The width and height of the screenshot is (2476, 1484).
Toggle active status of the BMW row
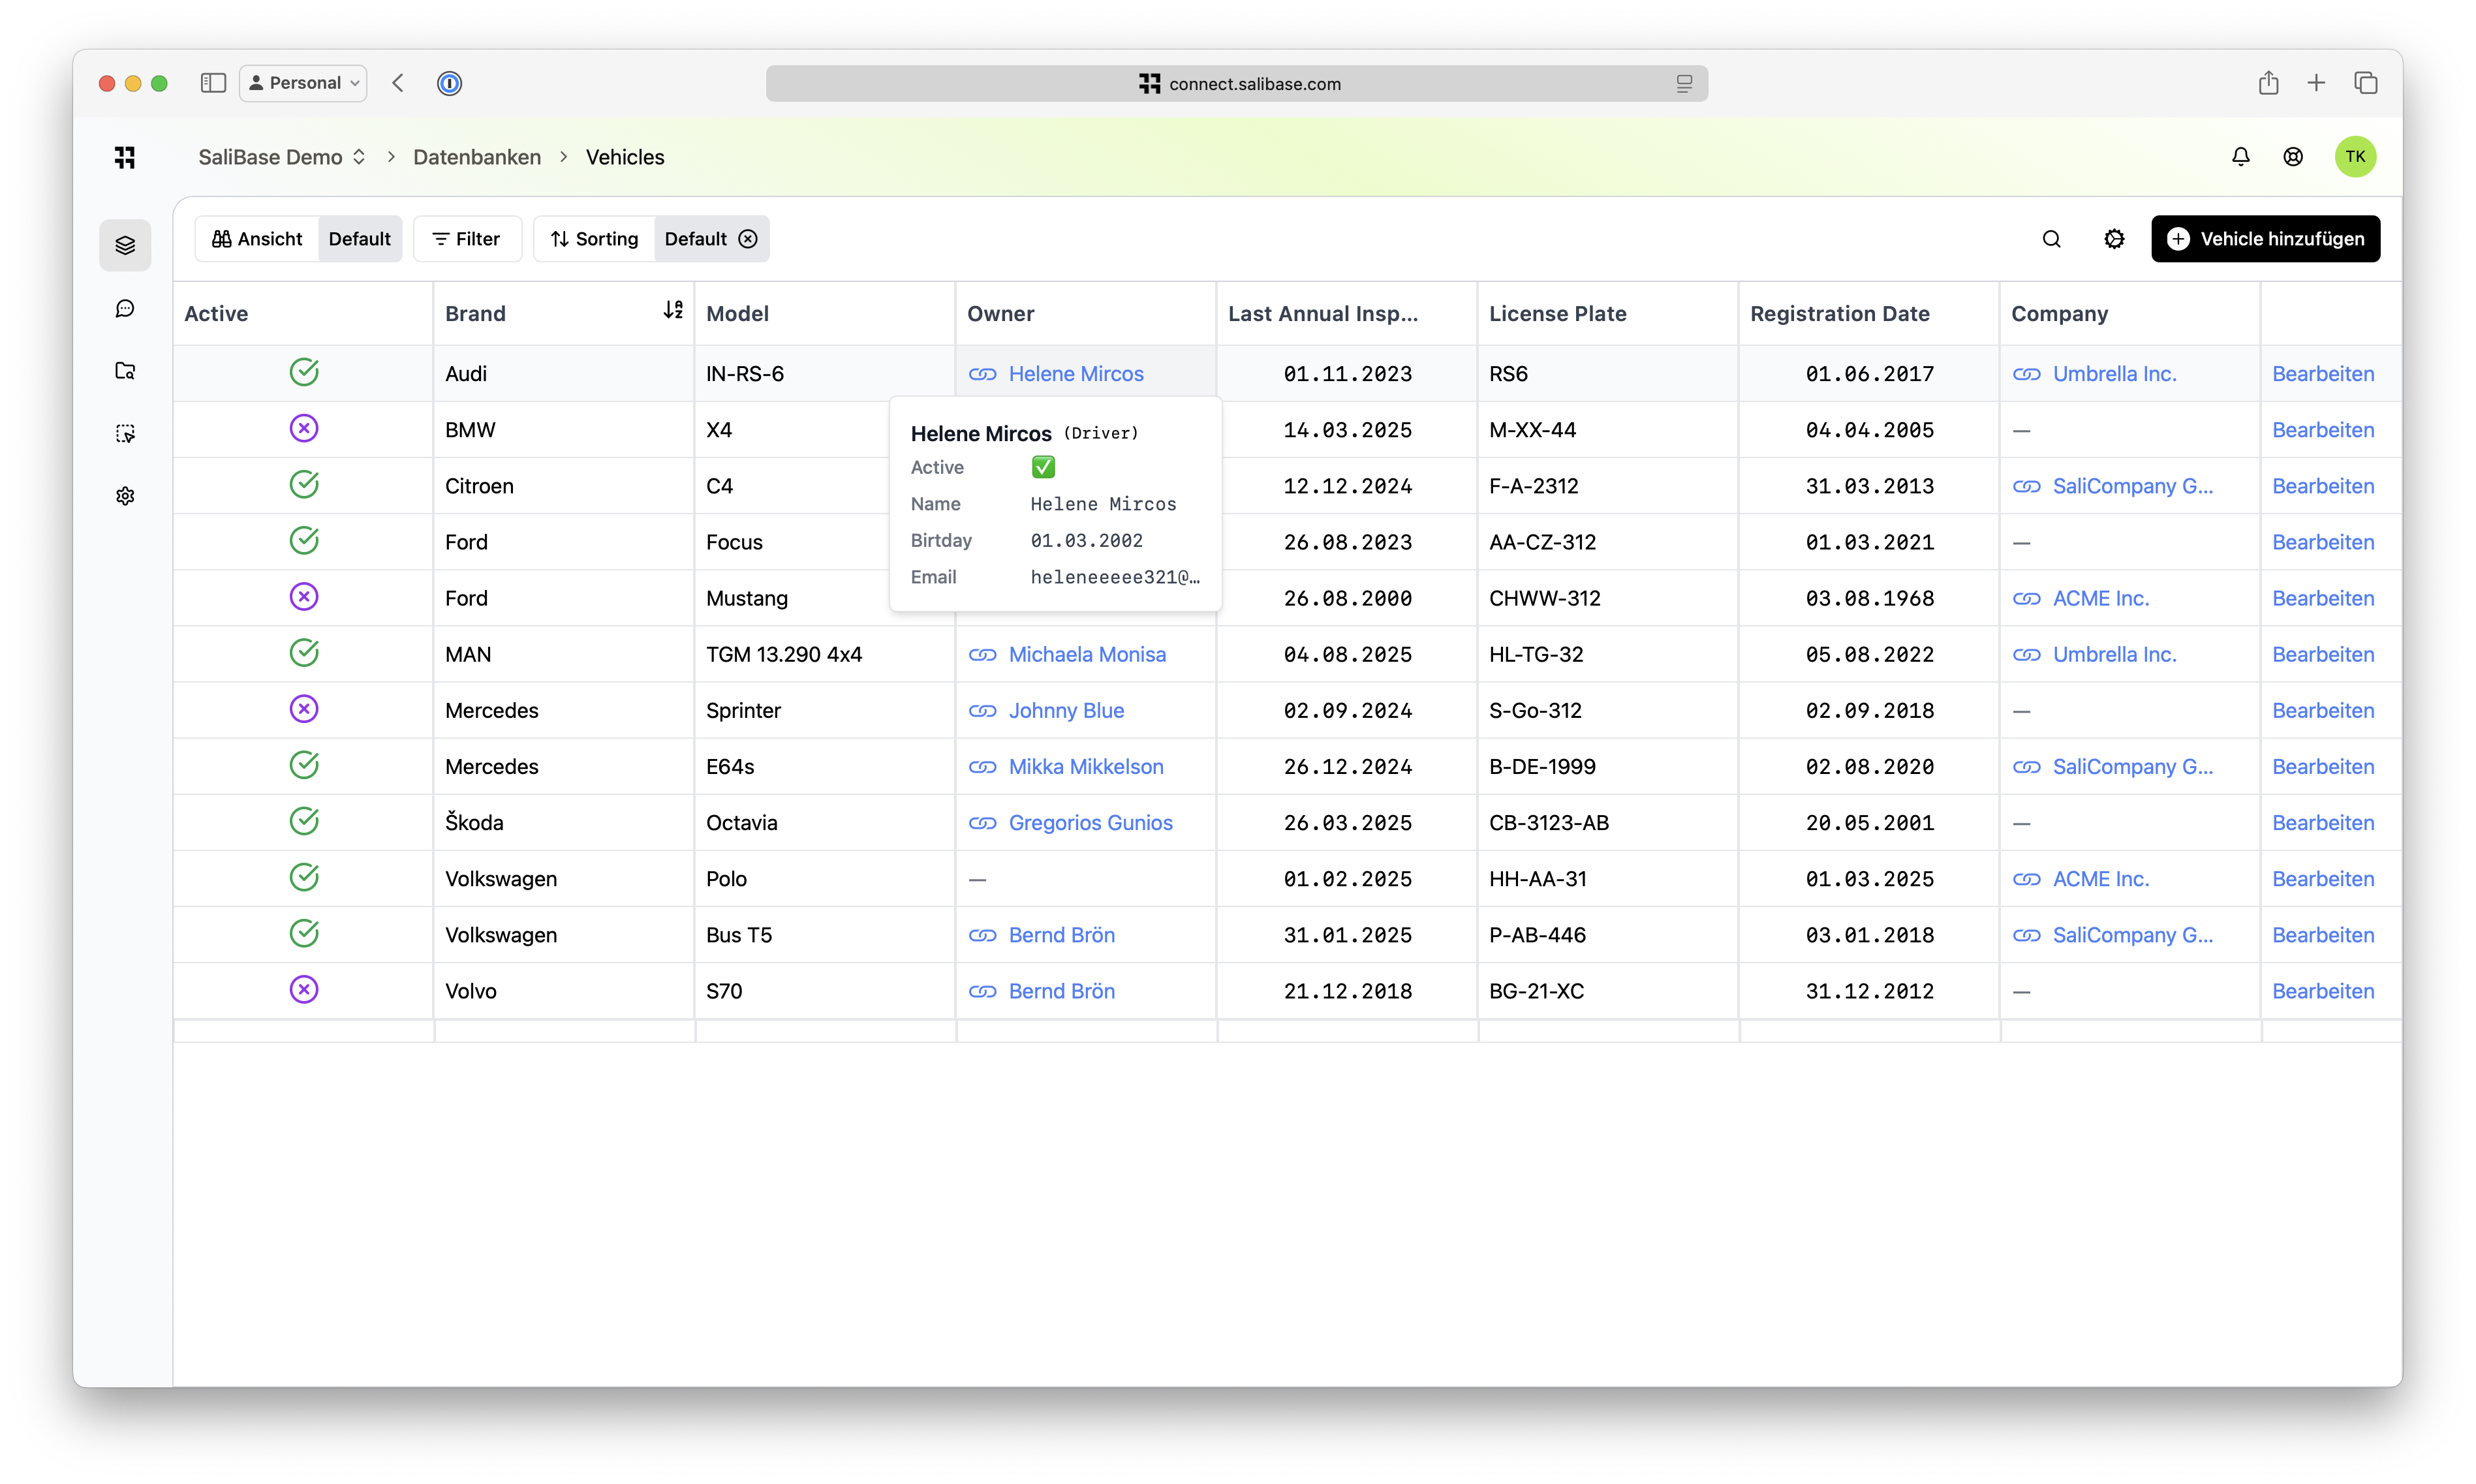(304, 429)
